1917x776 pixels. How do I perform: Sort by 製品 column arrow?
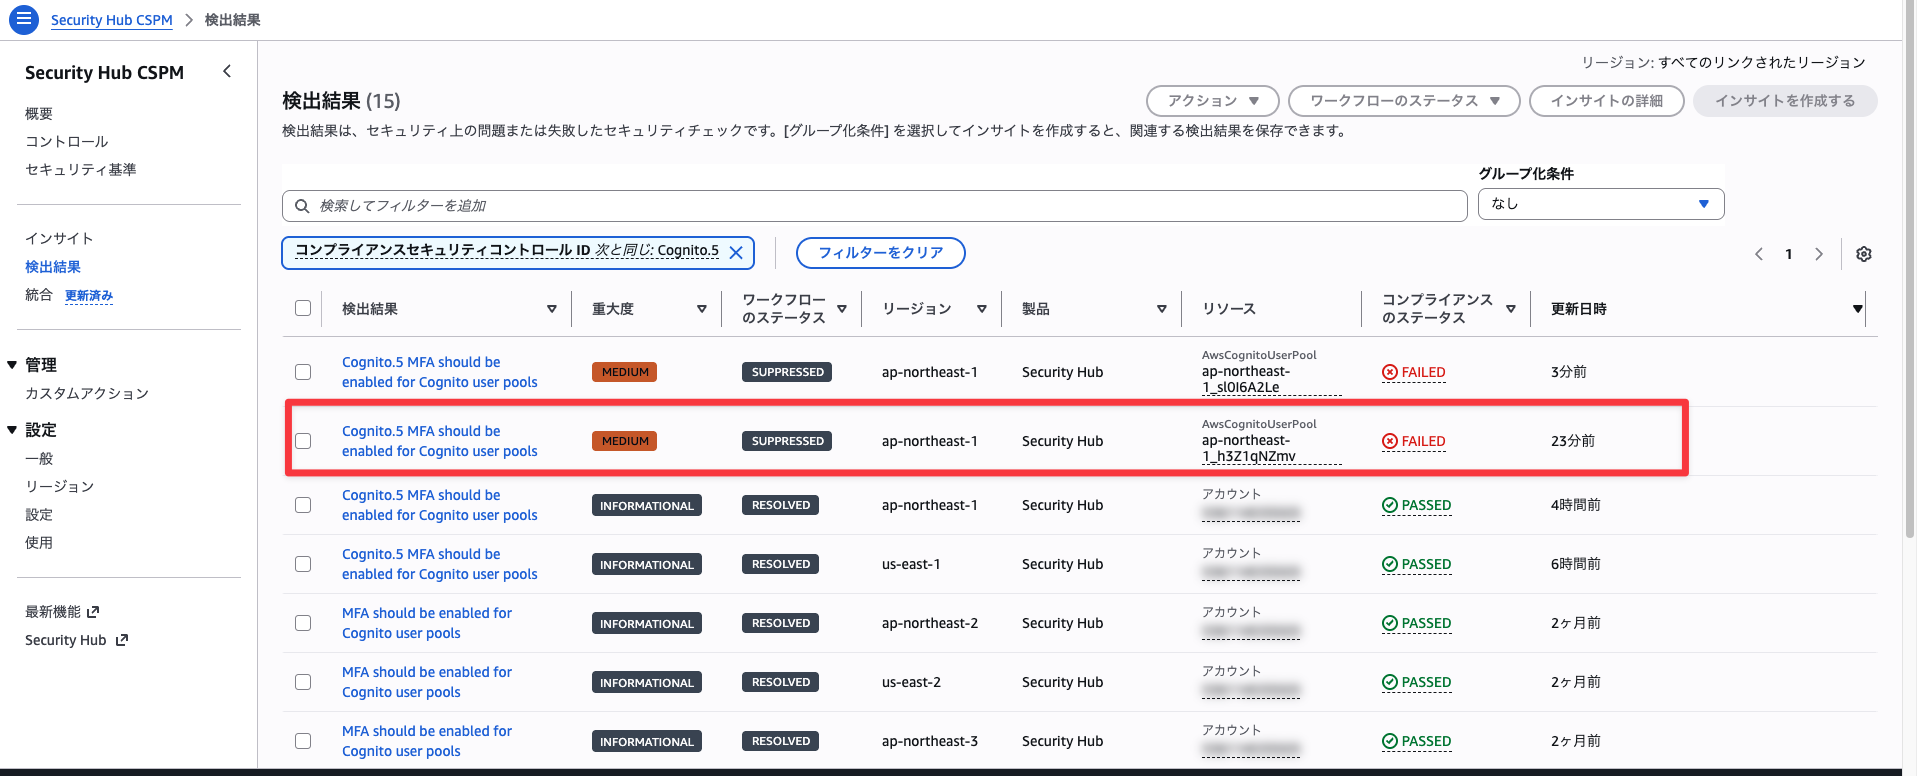1162,309
